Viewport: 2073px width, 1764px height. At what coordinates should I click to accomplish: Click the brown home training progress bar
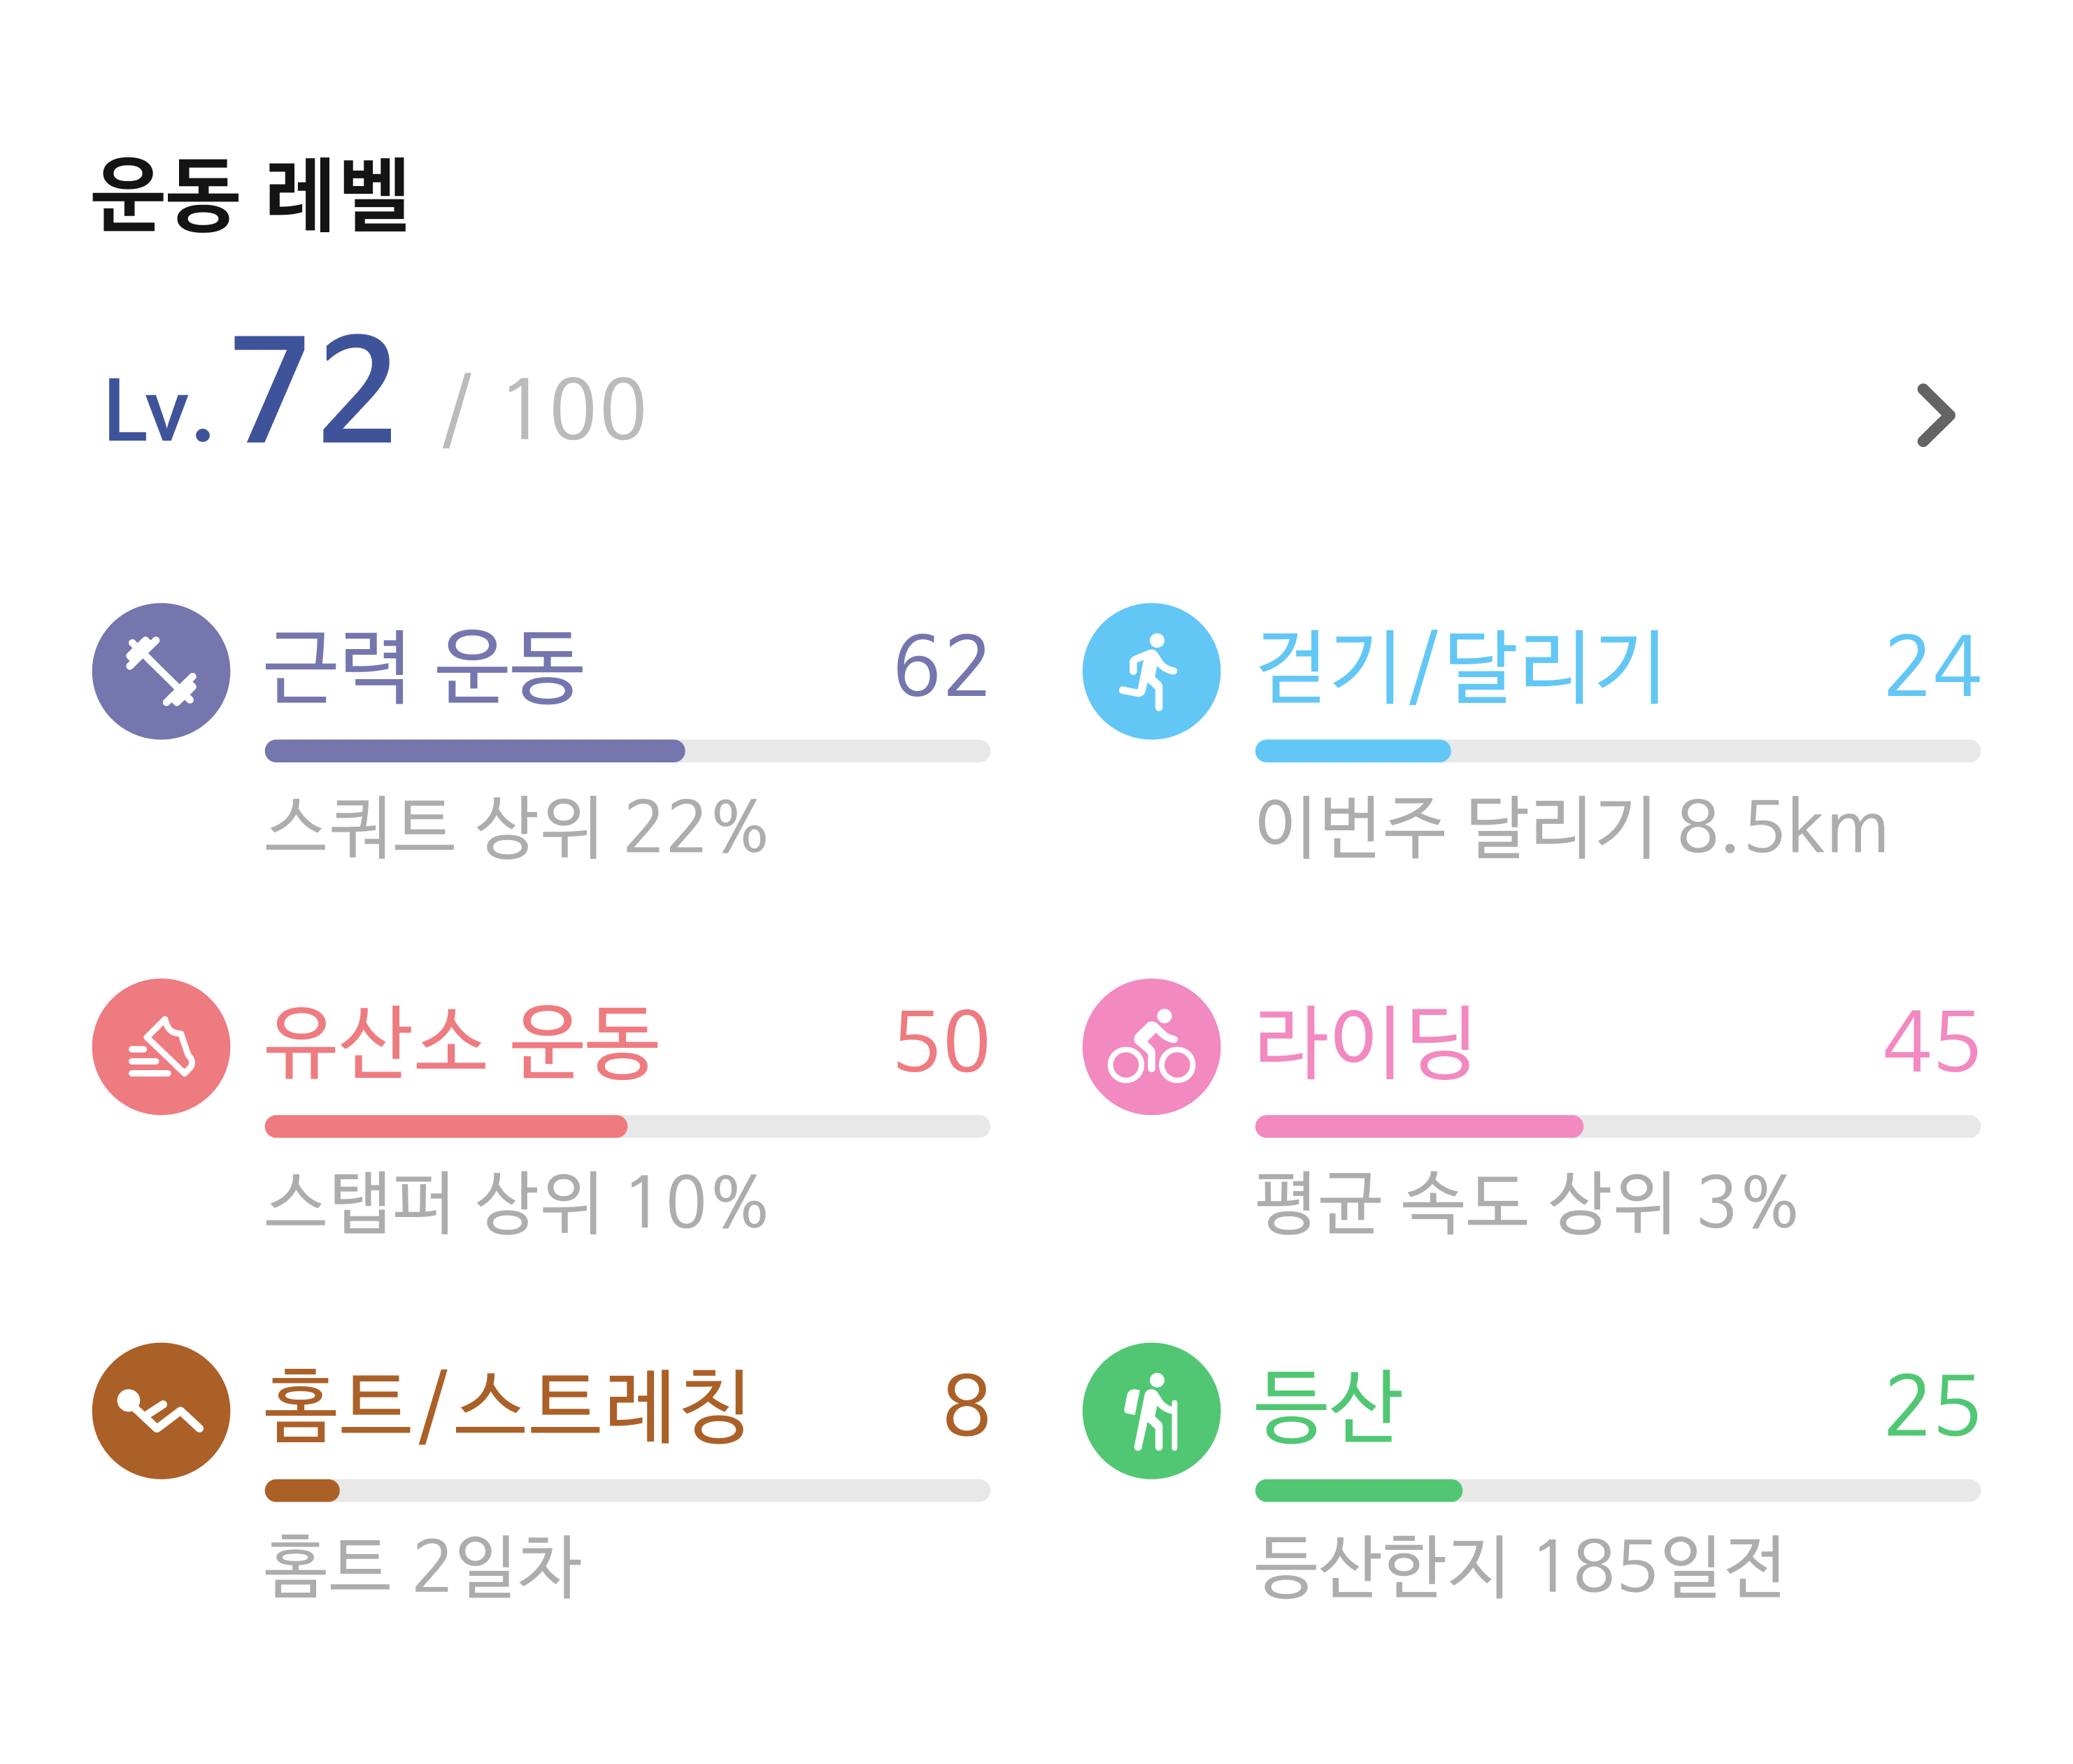tap(627, 1491)
